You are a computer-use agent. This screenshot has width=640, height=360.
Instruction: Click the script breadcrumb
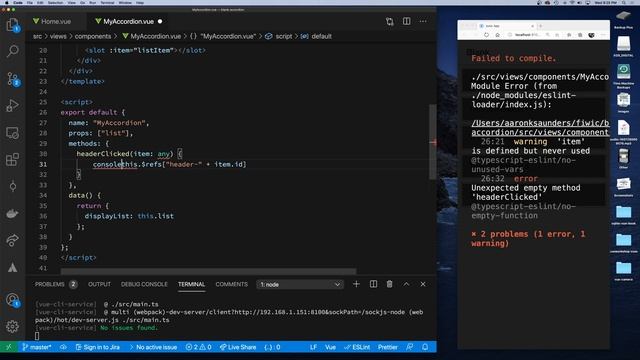tap(279, 36)
